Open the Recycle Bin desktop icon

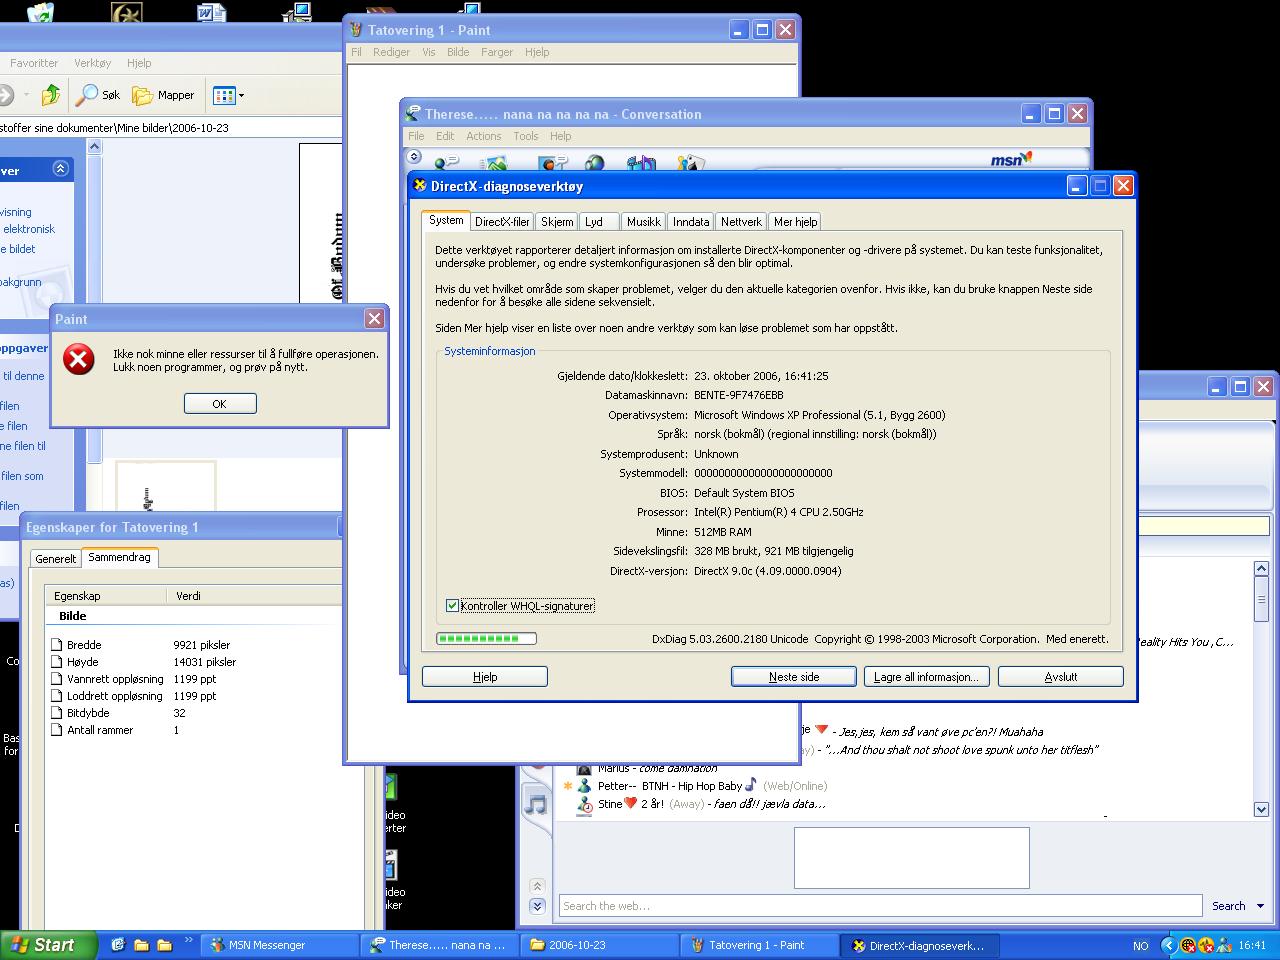coord(40,12)
